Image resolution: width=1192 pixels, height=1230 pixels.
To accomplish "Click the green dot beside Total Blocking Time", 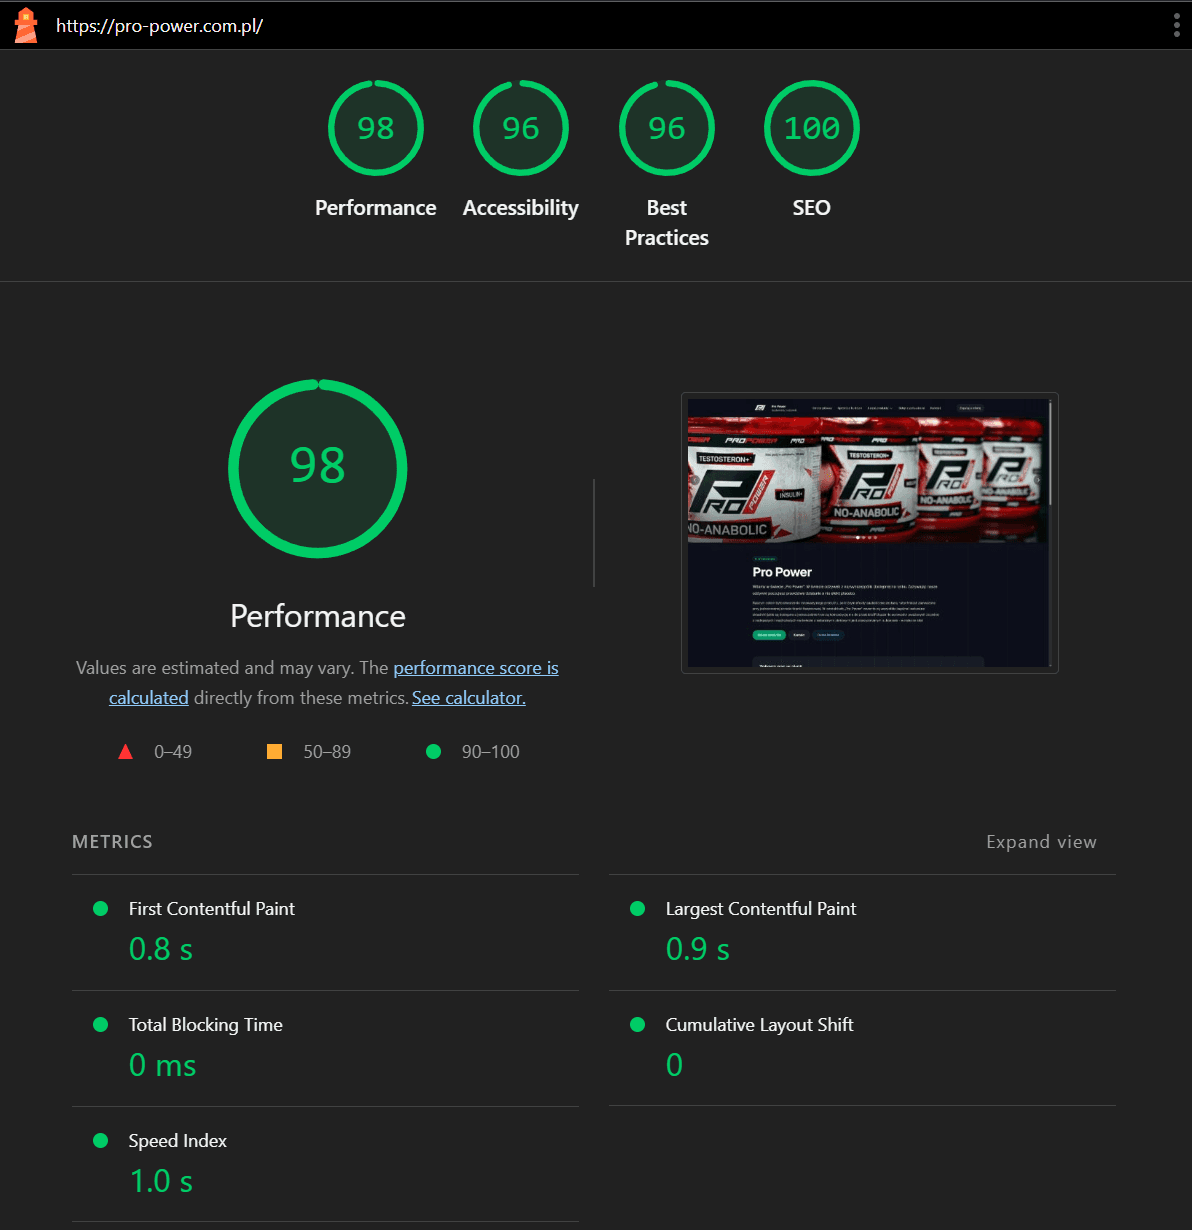I will pos(100,1024).
